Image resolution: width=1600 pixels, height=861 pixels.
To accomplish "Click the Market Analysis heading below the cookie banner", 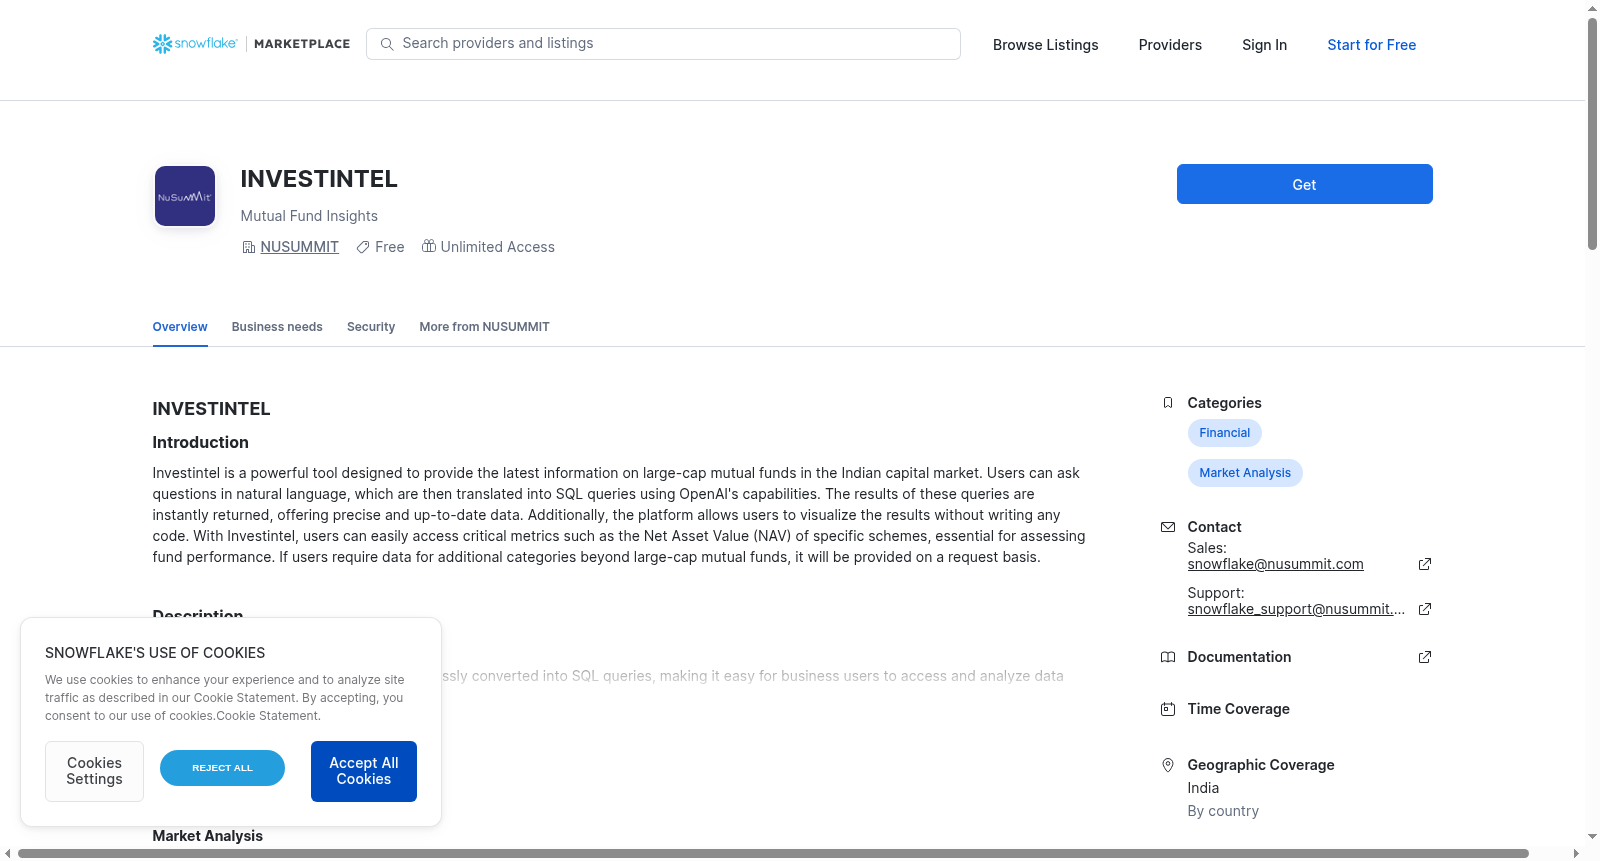I will [x=207, y=836].
